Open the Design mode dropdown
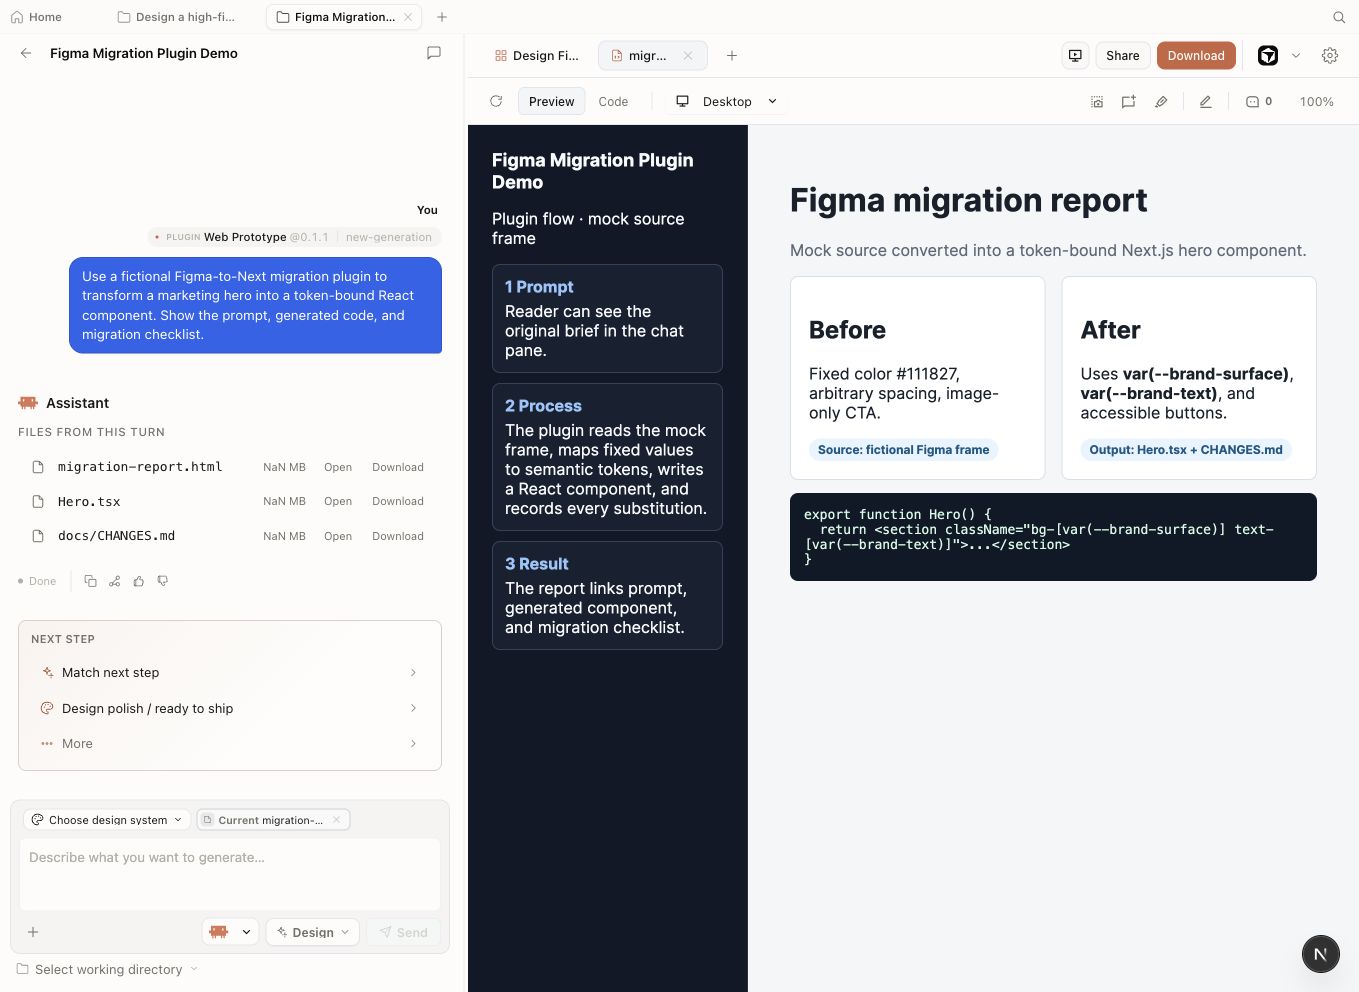The image size is (1359, 992). click(x=313, y=932)
